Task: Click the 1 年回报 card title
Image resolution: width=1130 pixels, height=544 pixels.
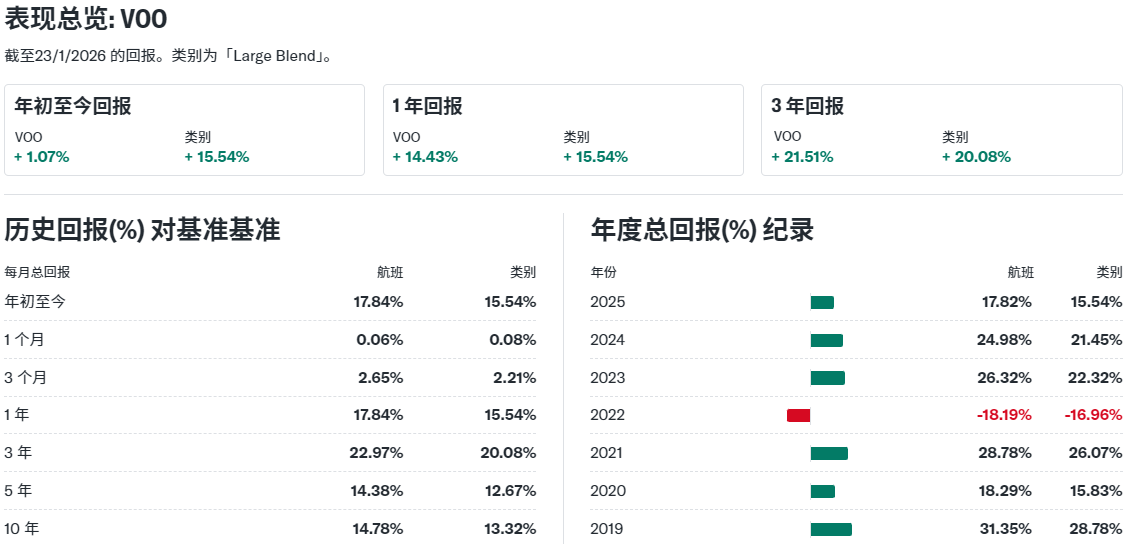Action: pos(427,106)
